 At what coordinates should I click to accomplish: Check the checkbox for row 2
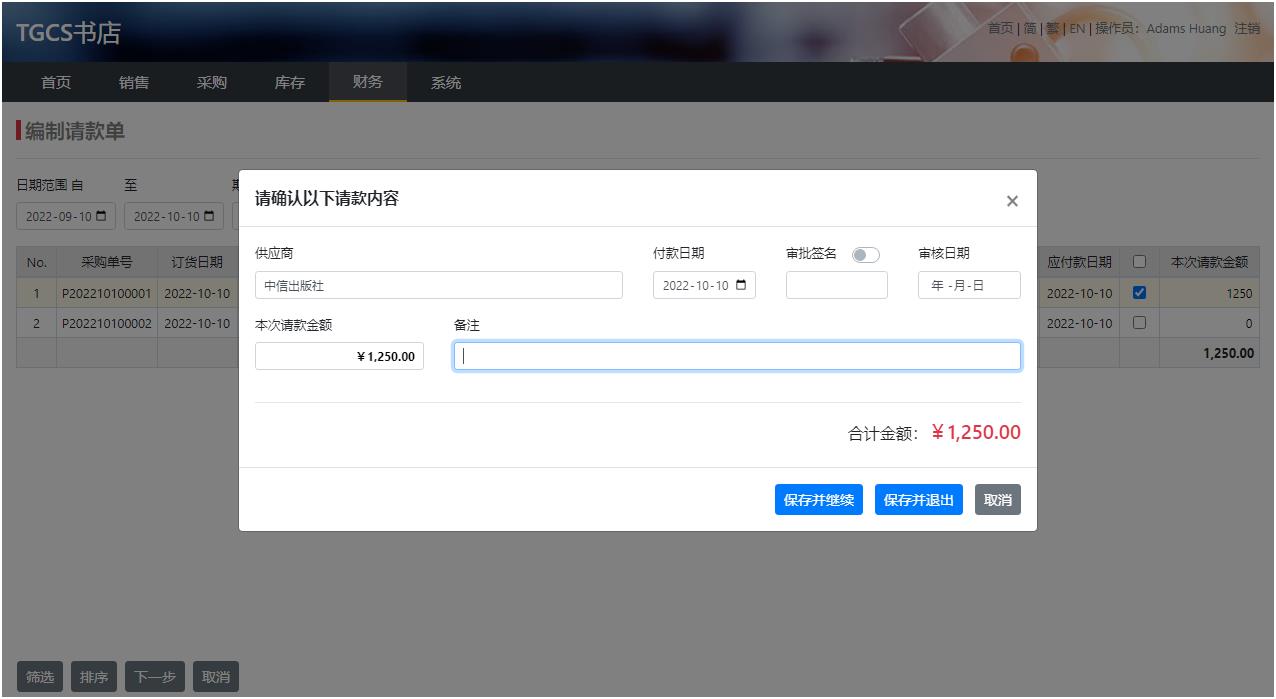click(x=1139, y=324)
